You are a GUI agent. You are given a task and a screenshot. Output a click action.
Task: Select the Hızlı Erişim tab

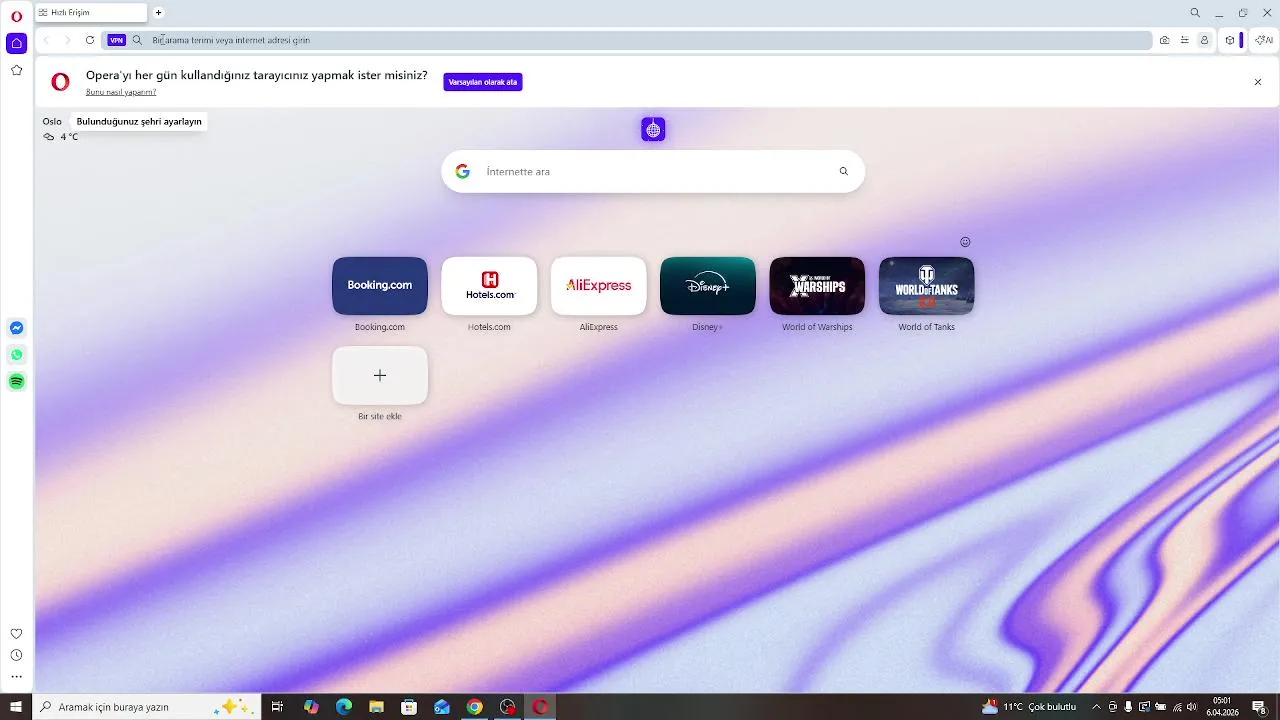click(90, 13)
